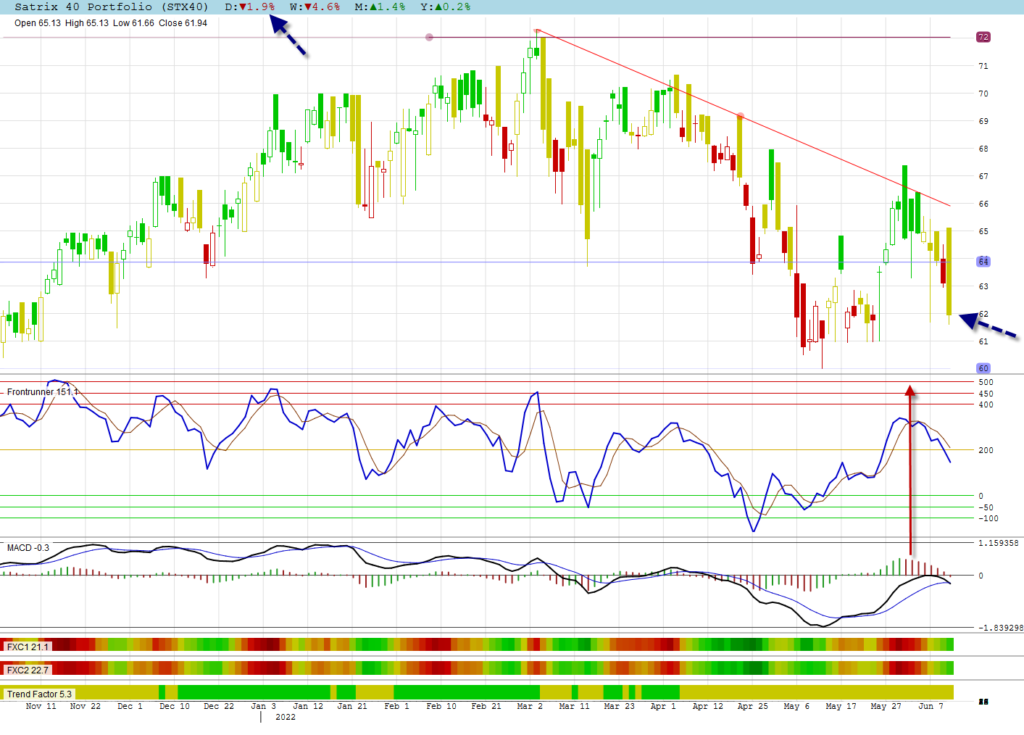Click the -100 level on the Frontrunner scale
1024x735 pixels.
coord(987,519)
